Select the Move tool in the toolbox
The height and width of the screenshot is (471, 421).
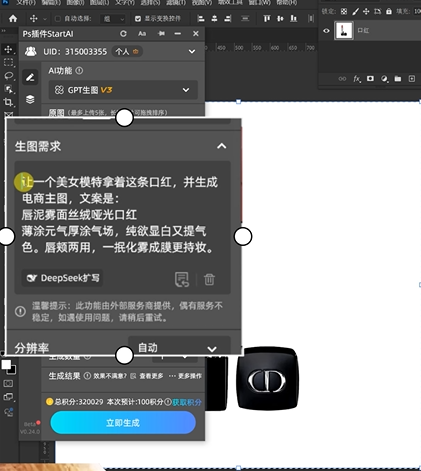click(x=9, y=50)
